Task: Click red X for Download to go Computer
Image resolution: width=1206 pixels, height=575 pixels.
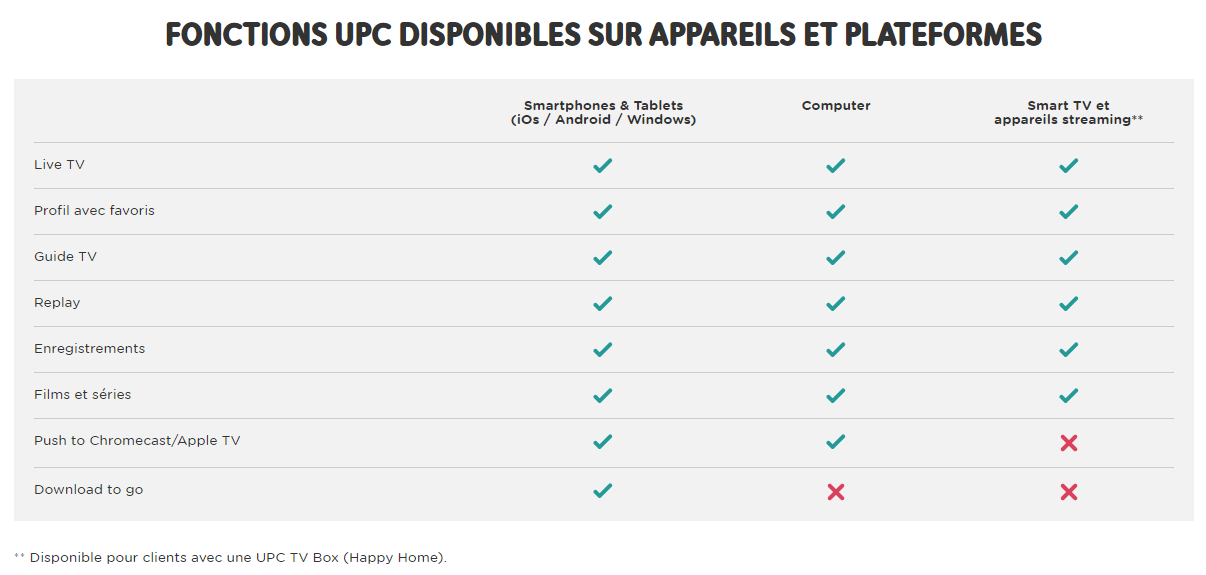Action: [836, 491]
